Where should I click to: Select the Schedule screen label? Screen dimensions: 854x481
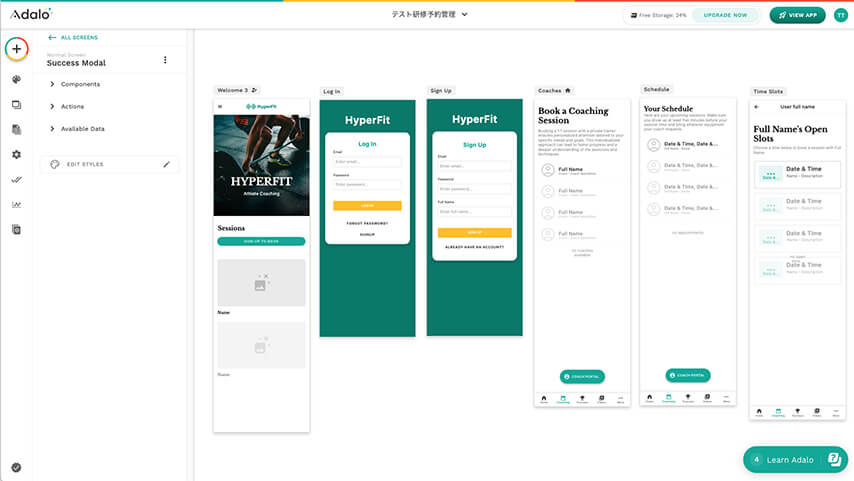pos(657,89)
